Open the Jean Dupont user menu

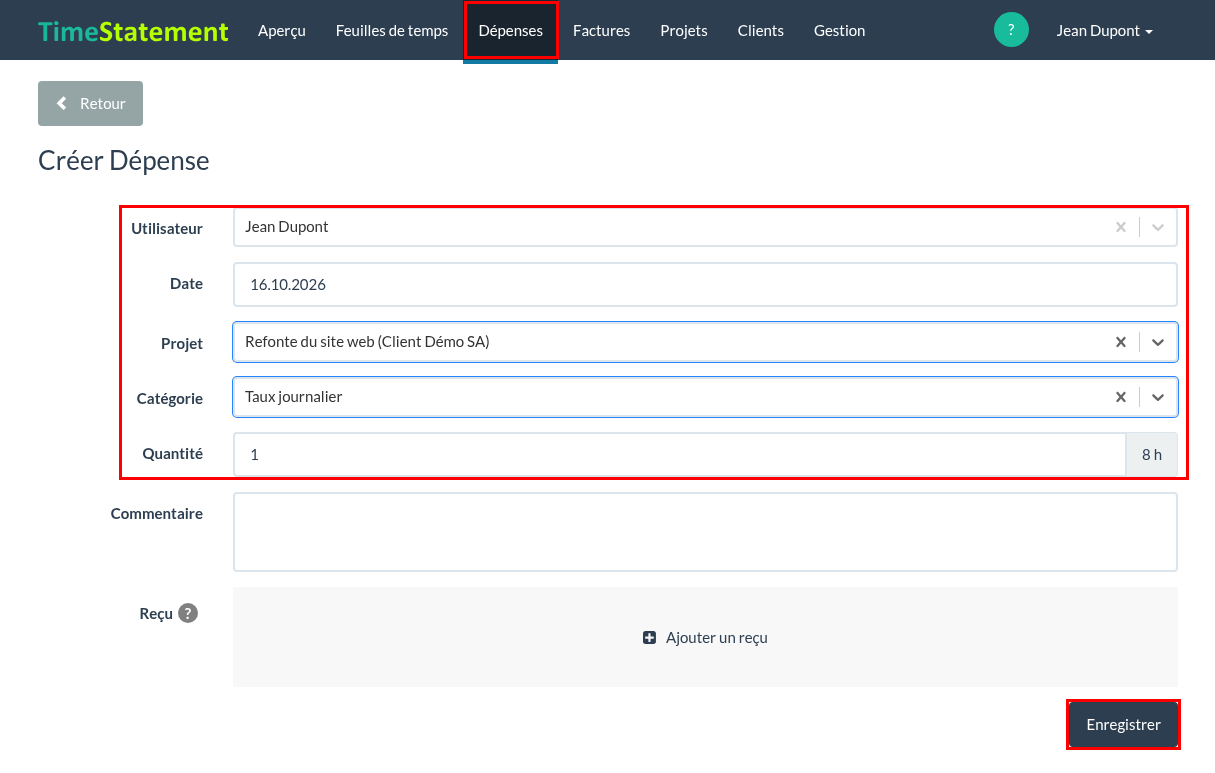[1105, 30]
